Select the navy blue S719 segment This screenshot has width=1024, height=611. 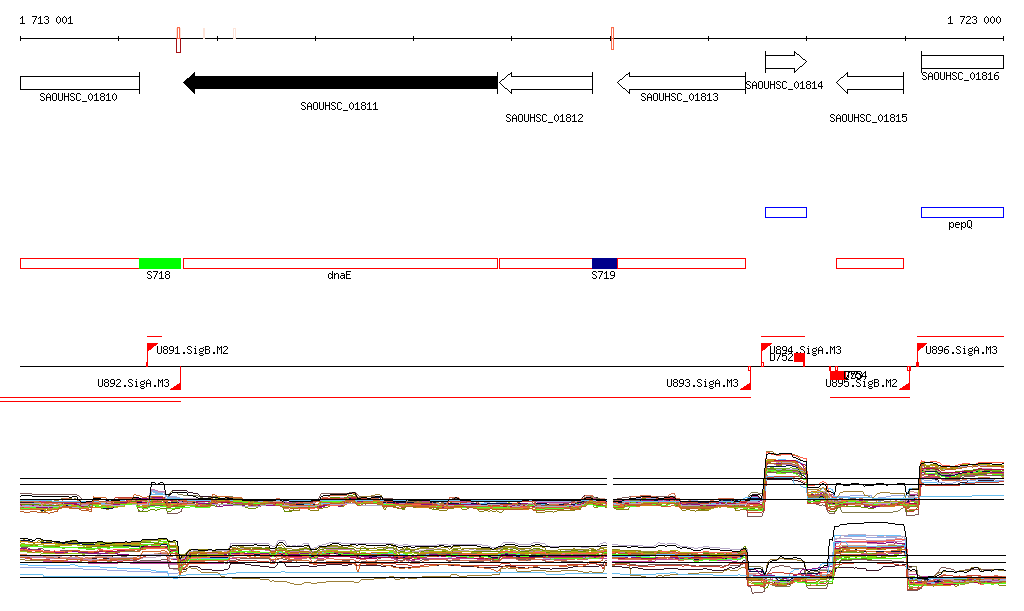(x=605, y=264)
